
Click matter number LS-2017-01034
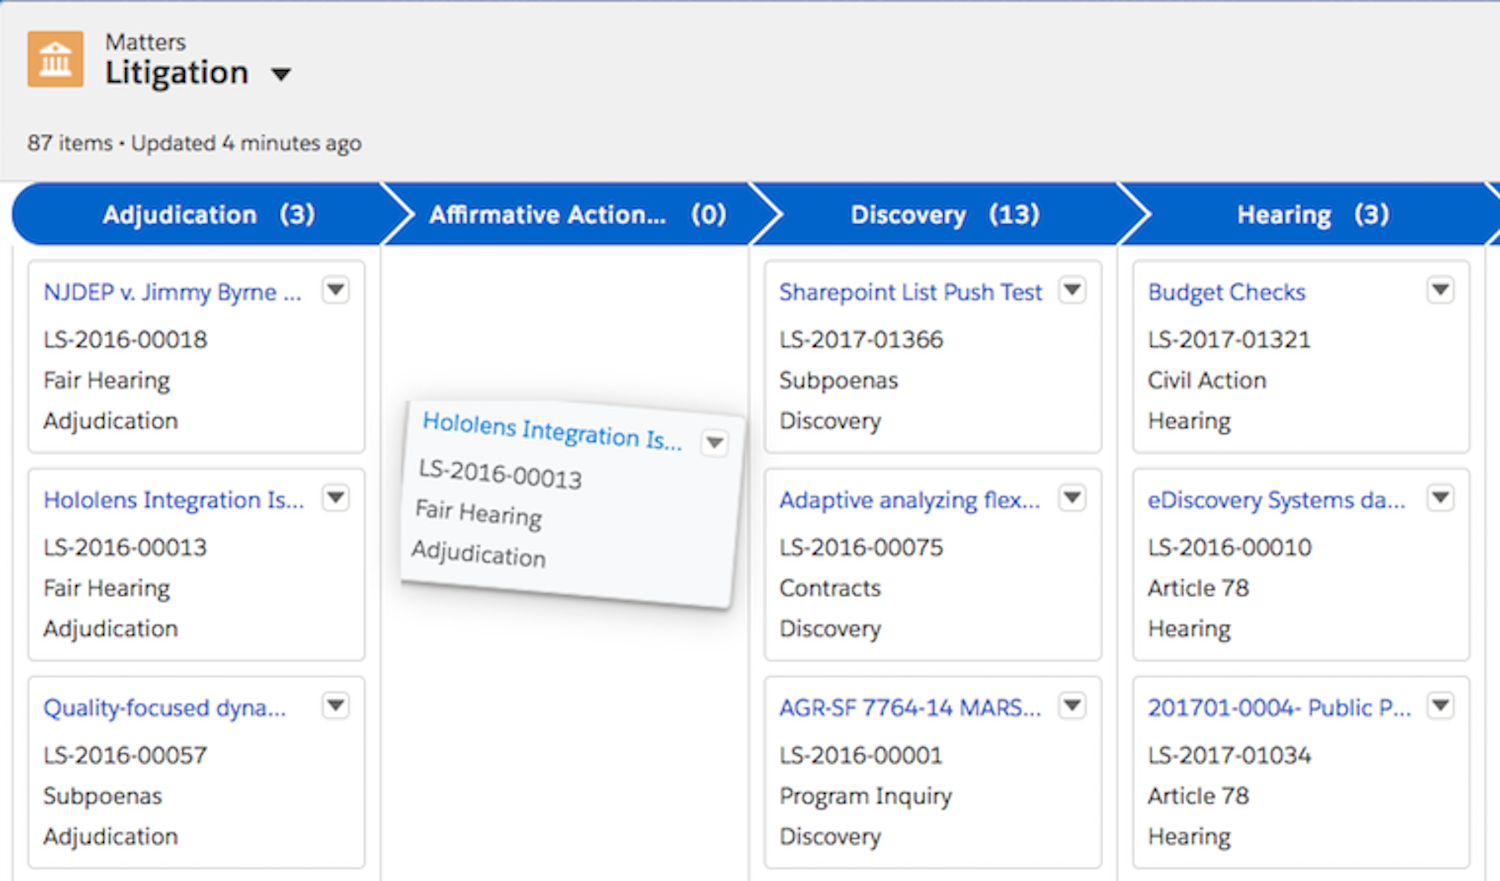tap(1230, 756)
